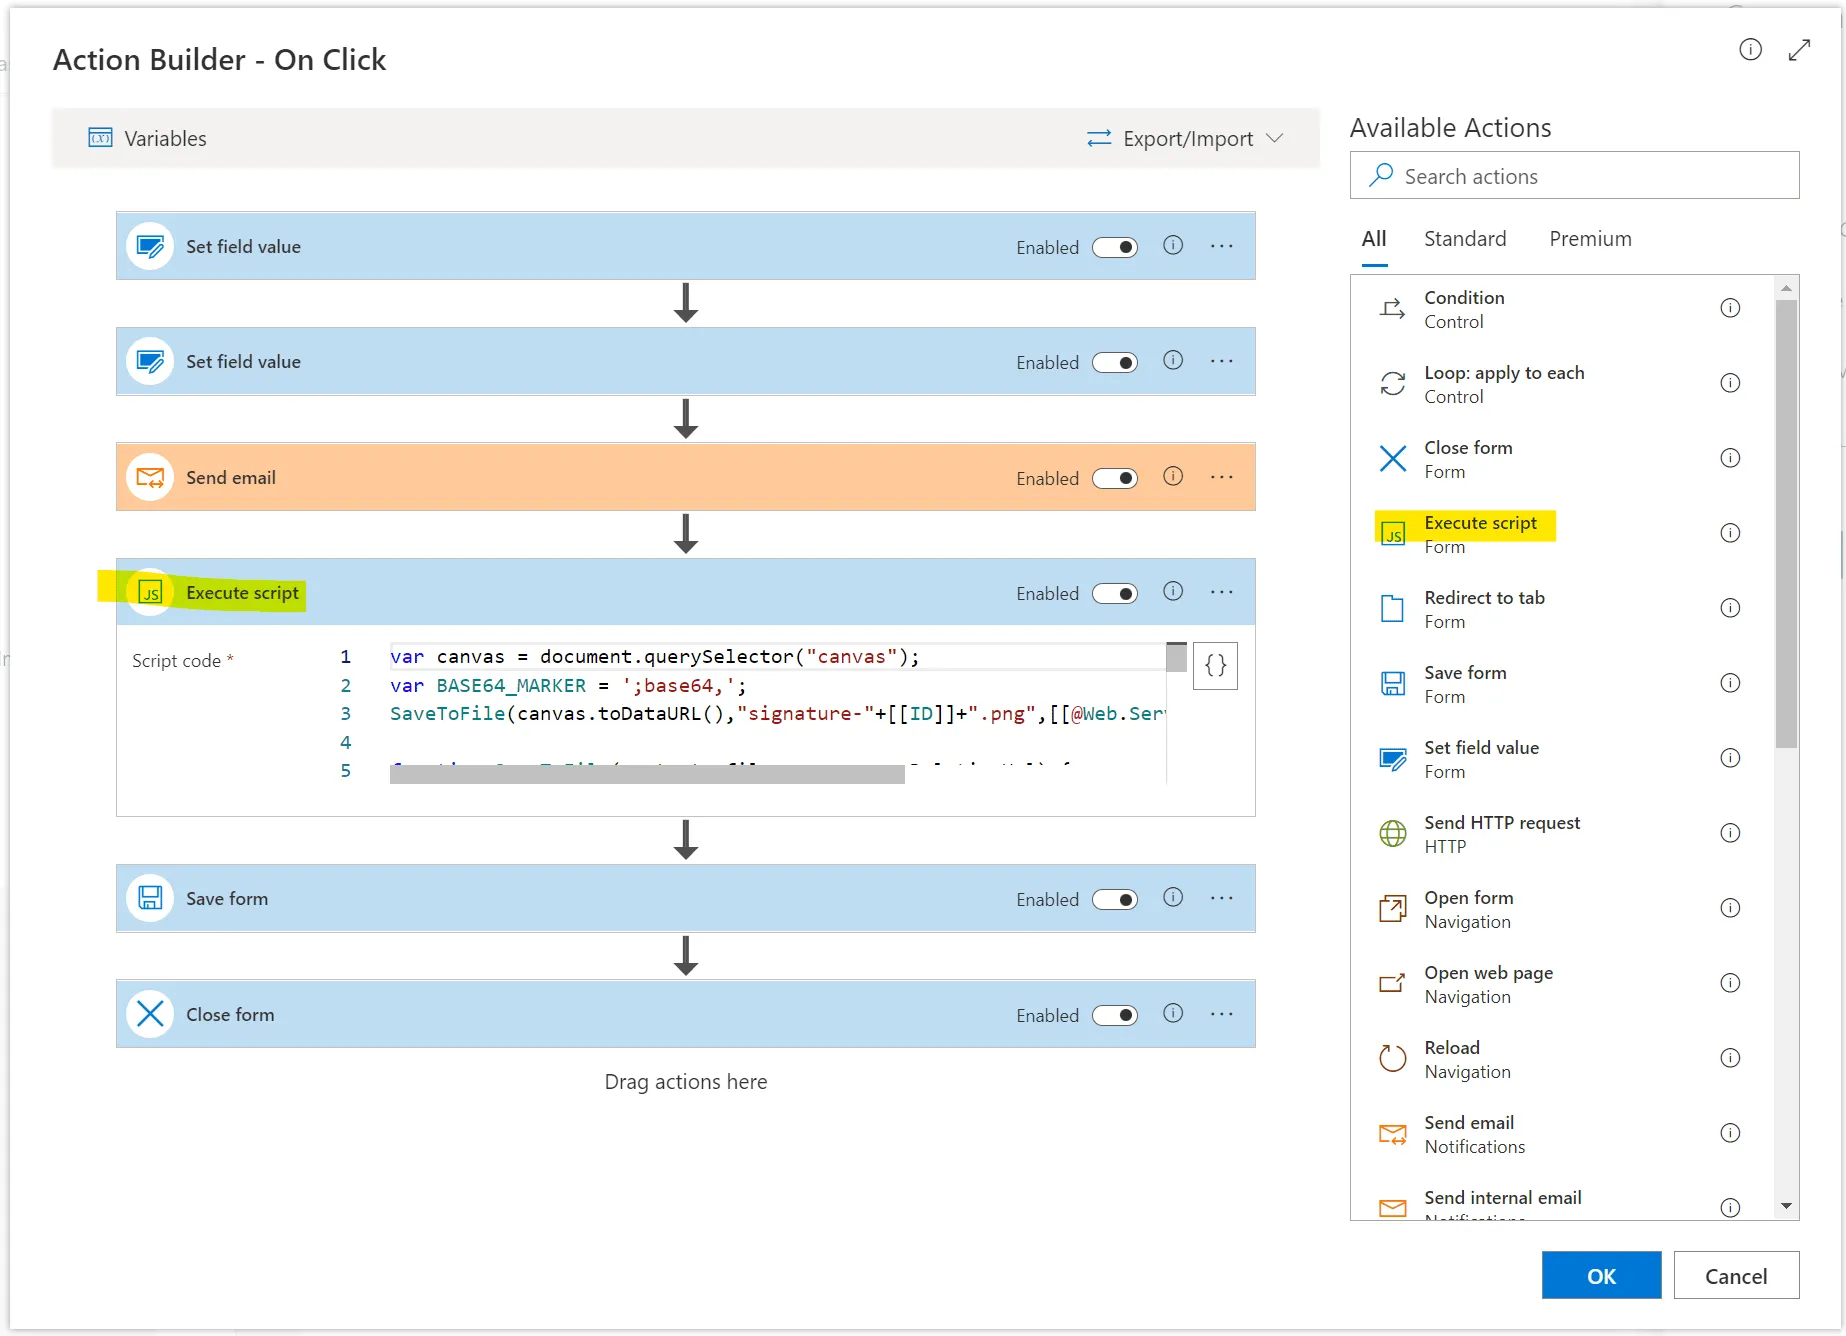Screen dimensions: 1846x1336
Task: Switch to the Premium actions tab
Action: pyautogui.click(x=1590, y=239)
